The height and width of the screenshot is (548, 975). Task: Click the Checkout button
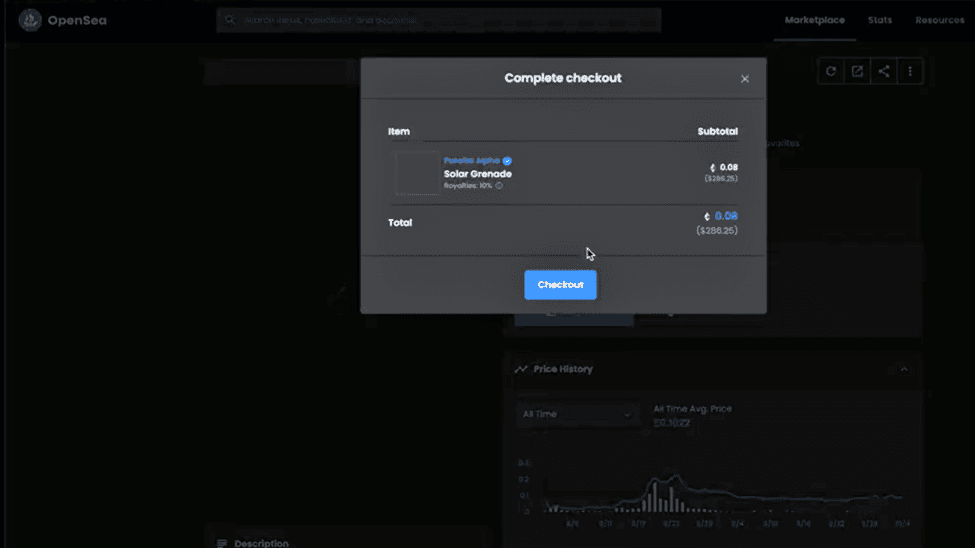click(560, 285)
